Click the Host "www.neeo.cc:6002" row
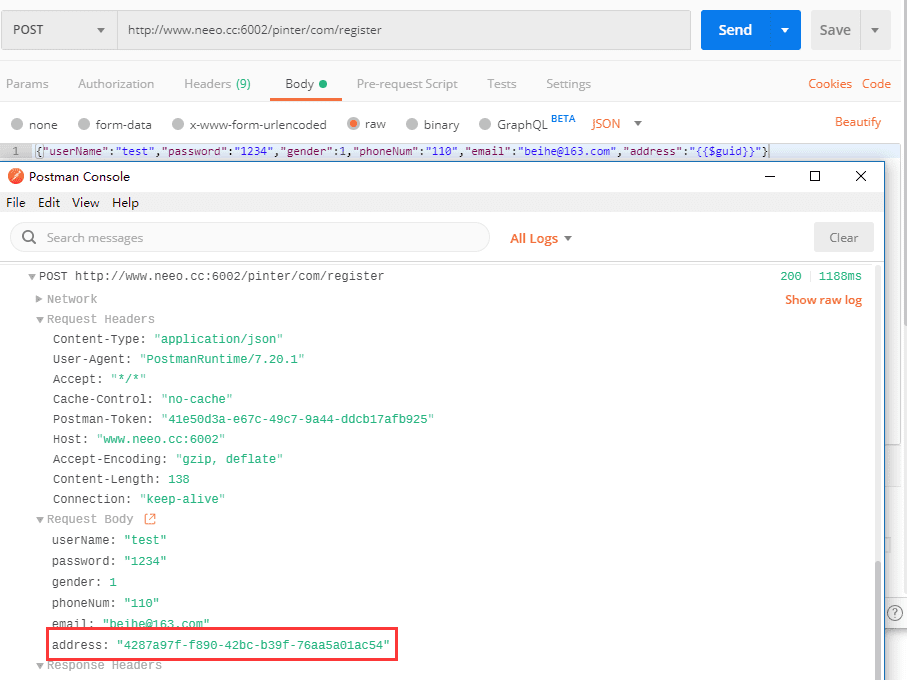The height and width of the screenshot is (680, 907). (139, 439)
